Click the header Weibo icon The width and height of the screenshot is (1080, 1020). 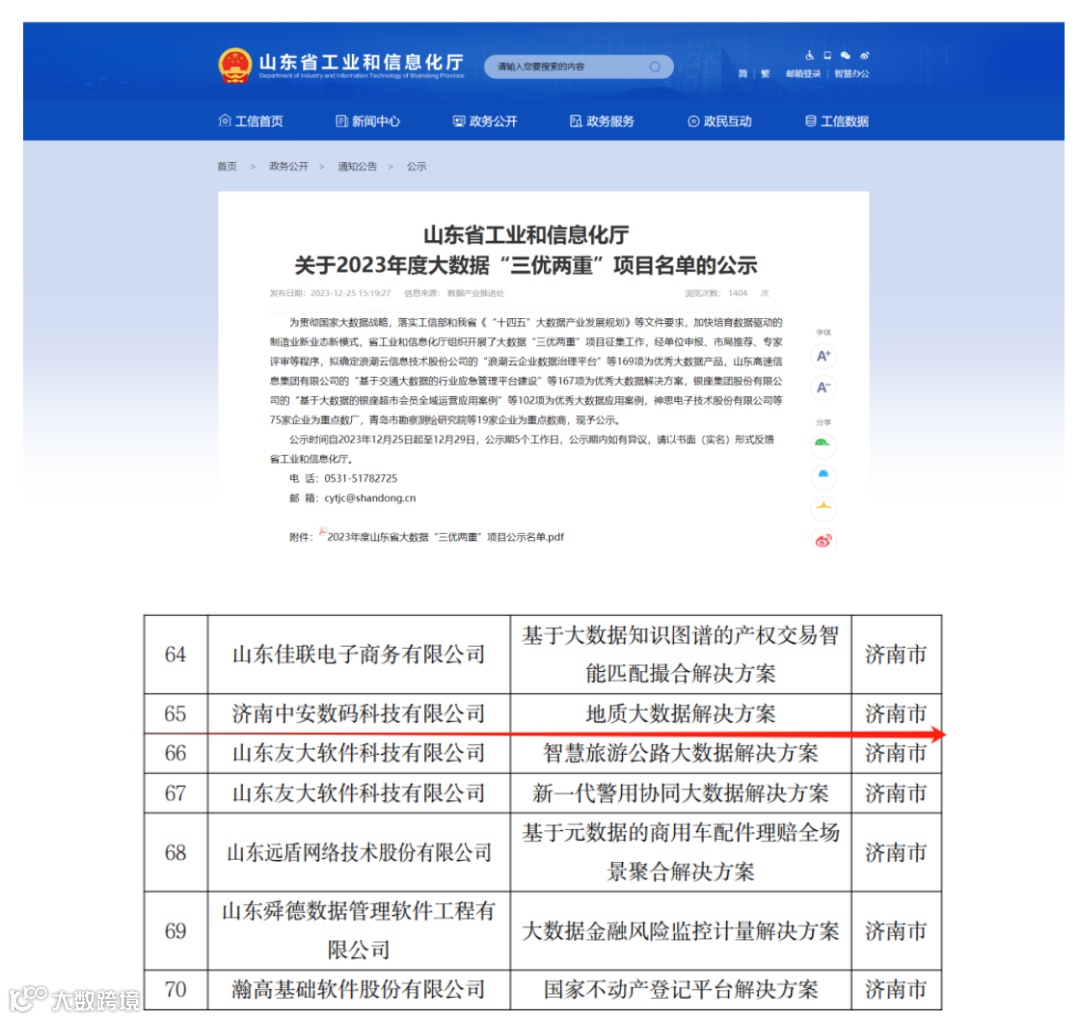click(864, 55)
